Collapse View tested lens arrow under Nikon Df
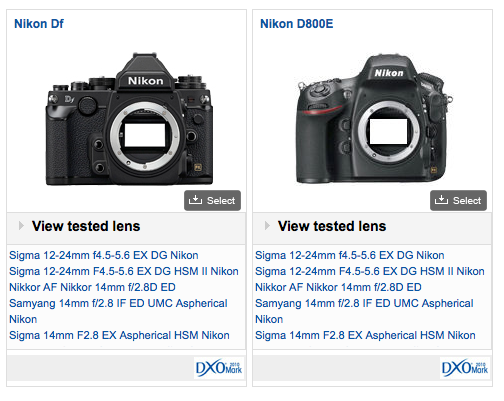The image size is (504, 401). tap(21, 226)
